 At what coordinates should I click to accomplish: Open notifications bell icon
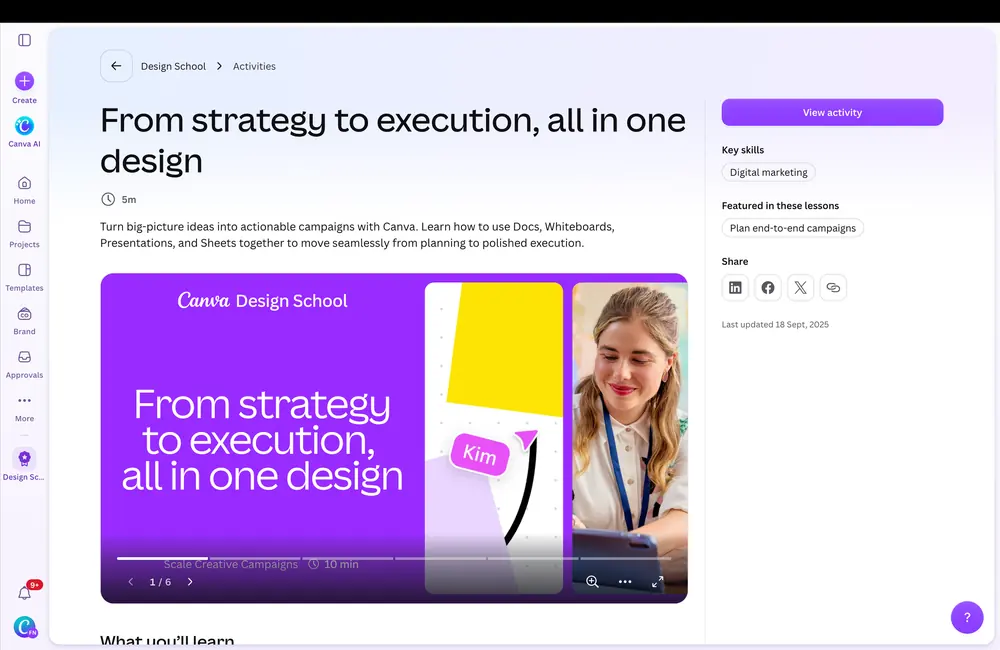[24, 593]
